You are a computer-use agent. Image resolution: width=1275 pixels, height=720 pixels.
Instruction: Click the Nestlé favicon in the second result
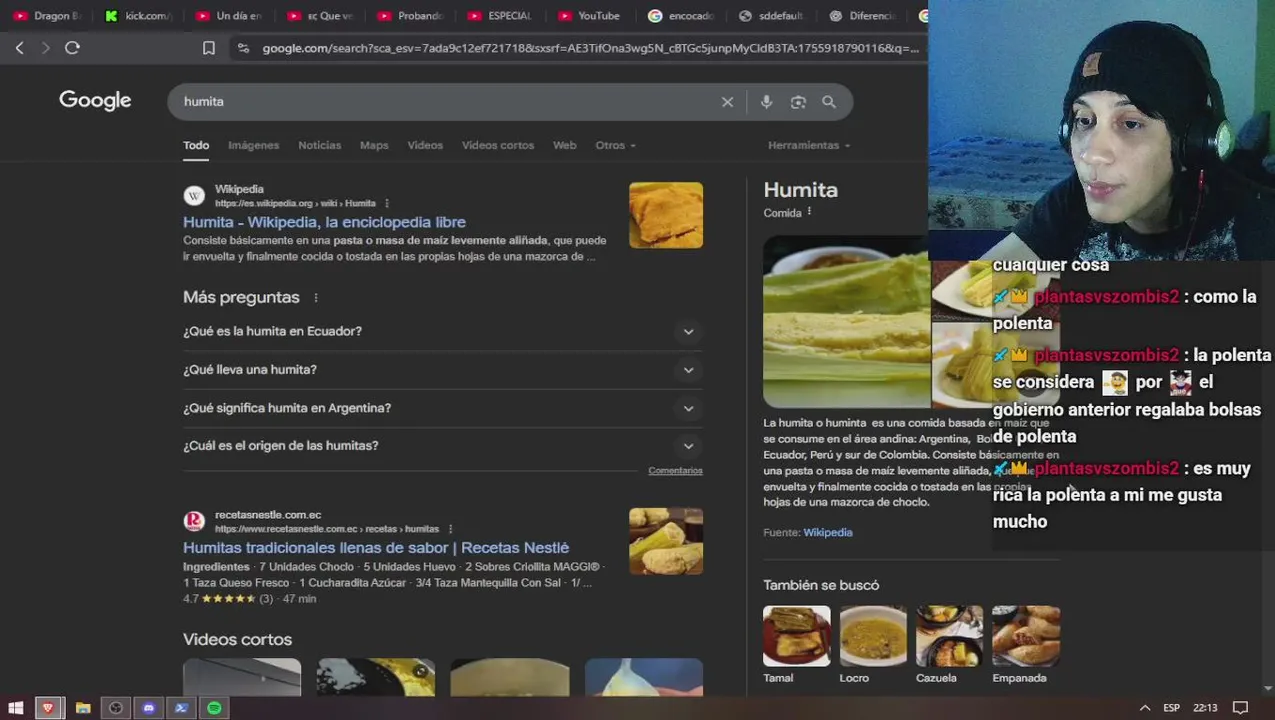tap(194, 521)
